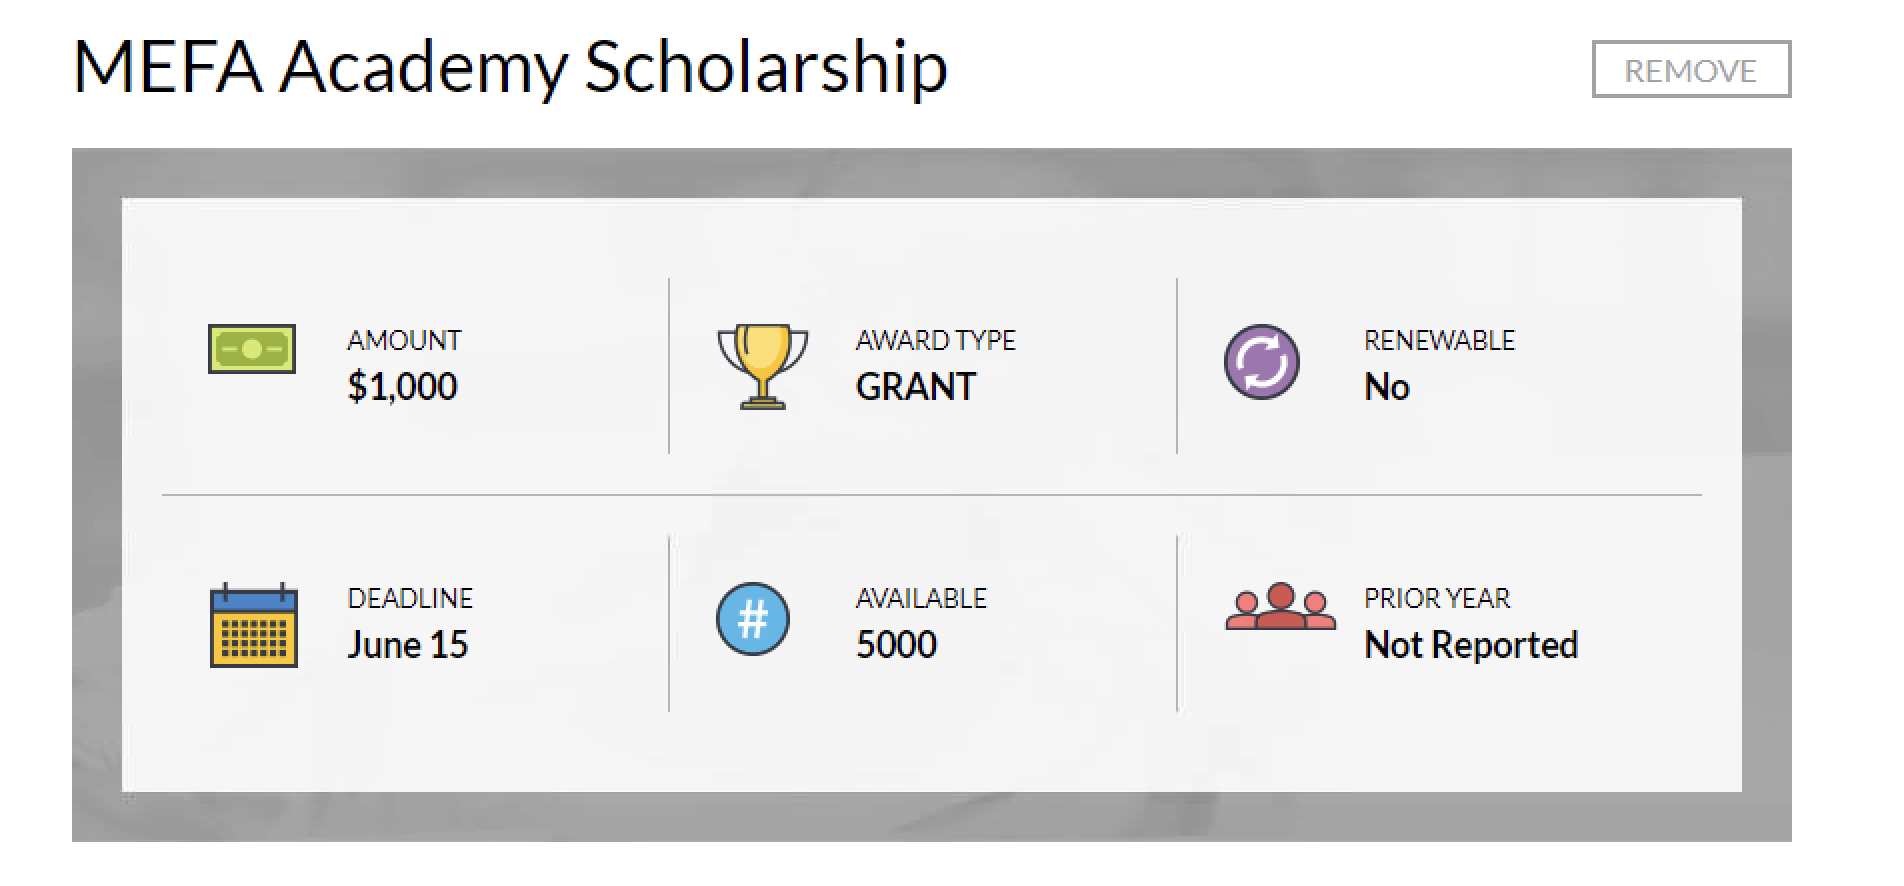Select the June 15 deadline text

click(x=407, y=644)
